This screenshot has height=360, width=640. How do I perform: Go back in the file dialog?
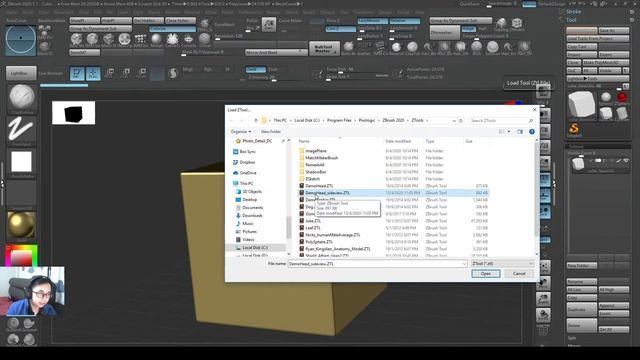coord(232,120)
